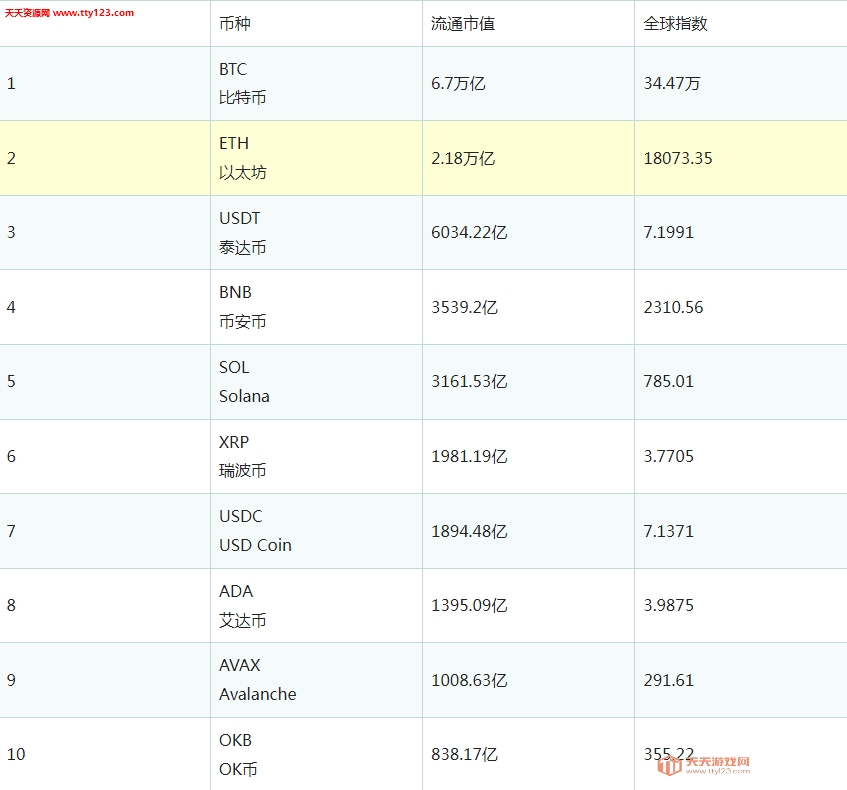Image resolution: width=847 pixels, height=790 pixels.
Task: Click the XRP symbol text
Action: pyautogui.click(x=234, y=443)
